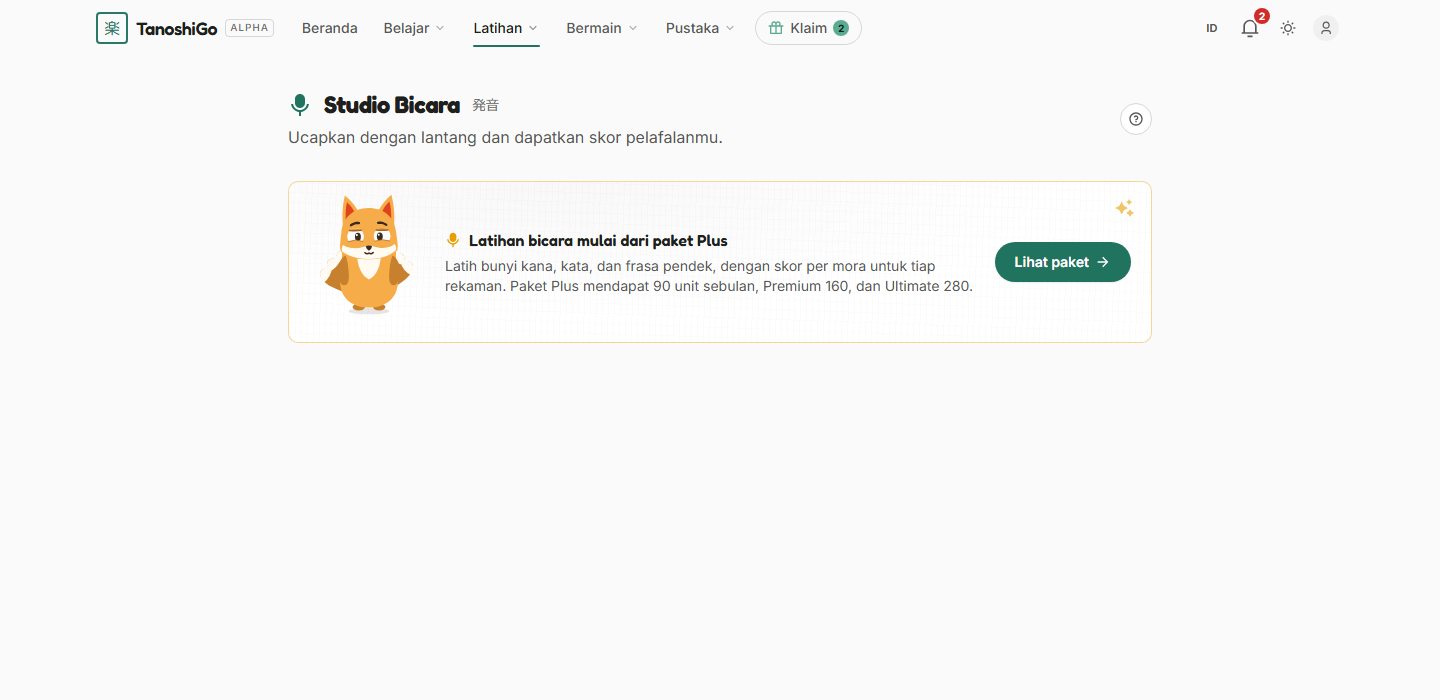The image size is (1440, 700).
Task: Click the help question mark icon
Action: 1136,119
